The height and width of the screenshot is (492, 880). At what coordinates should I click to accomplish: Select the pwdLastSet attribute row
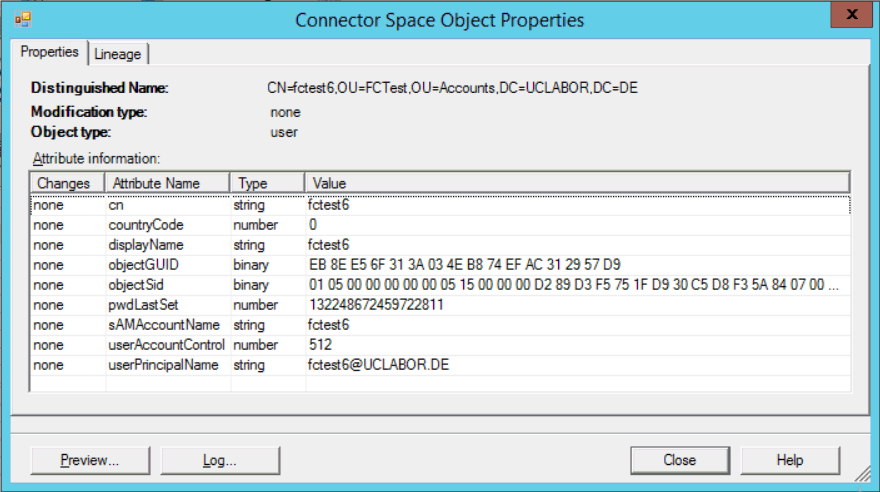pos(441,305)
